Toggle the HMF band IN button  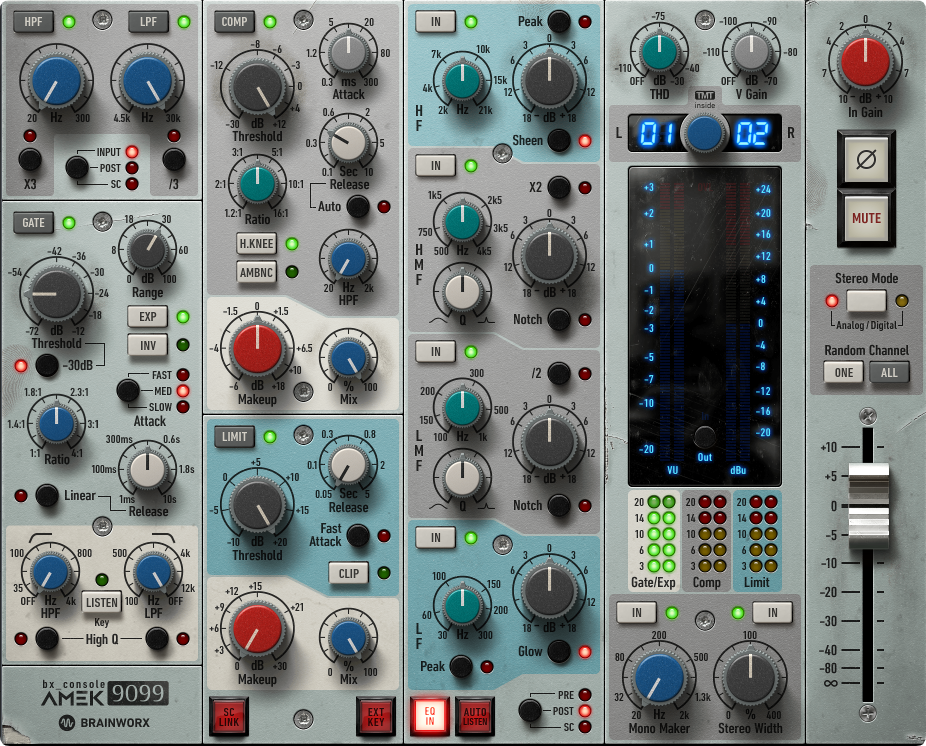(x=435, y=166)
